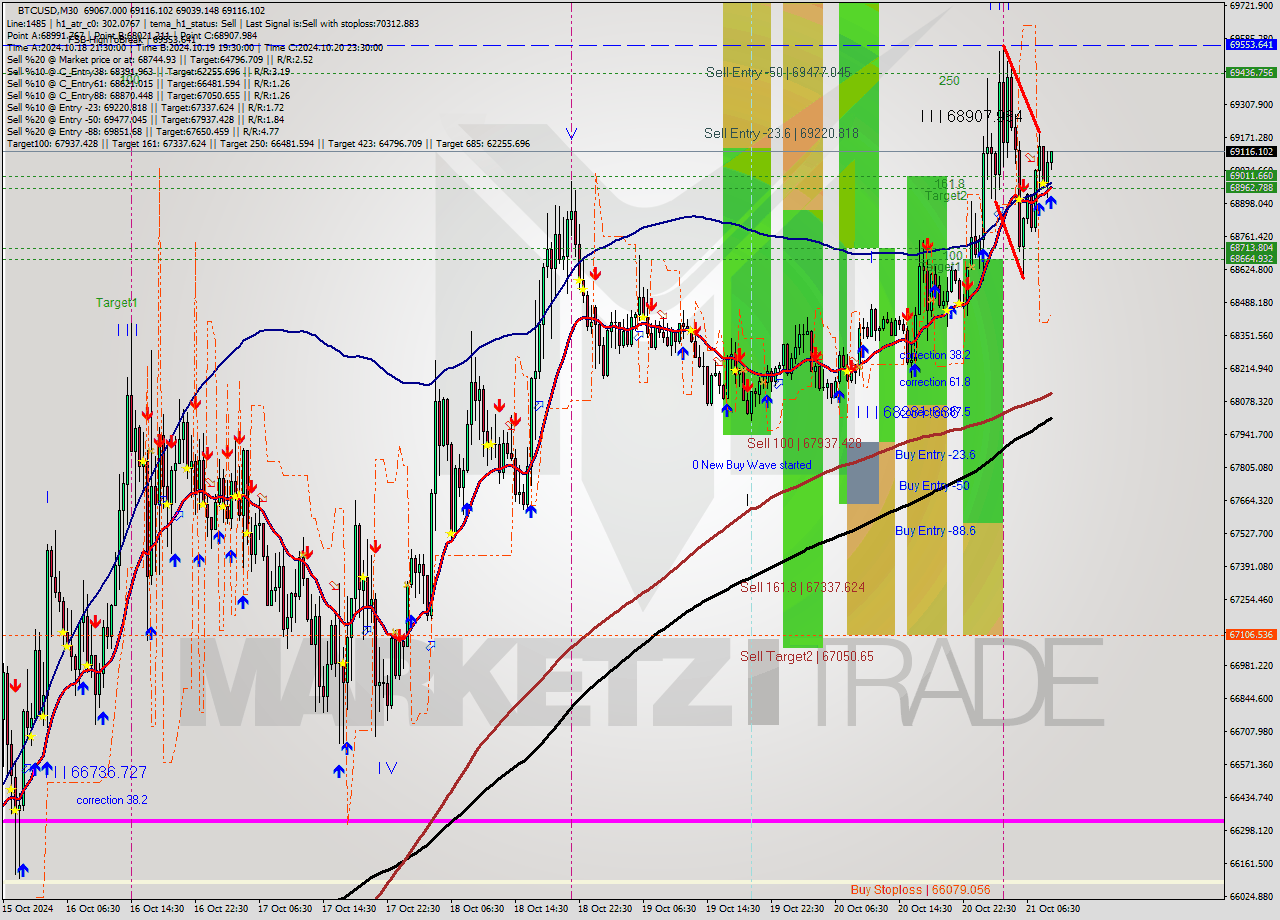Click the green 'Target1' label
This screenshot has width=1280, height=920.
pos(117,302)
